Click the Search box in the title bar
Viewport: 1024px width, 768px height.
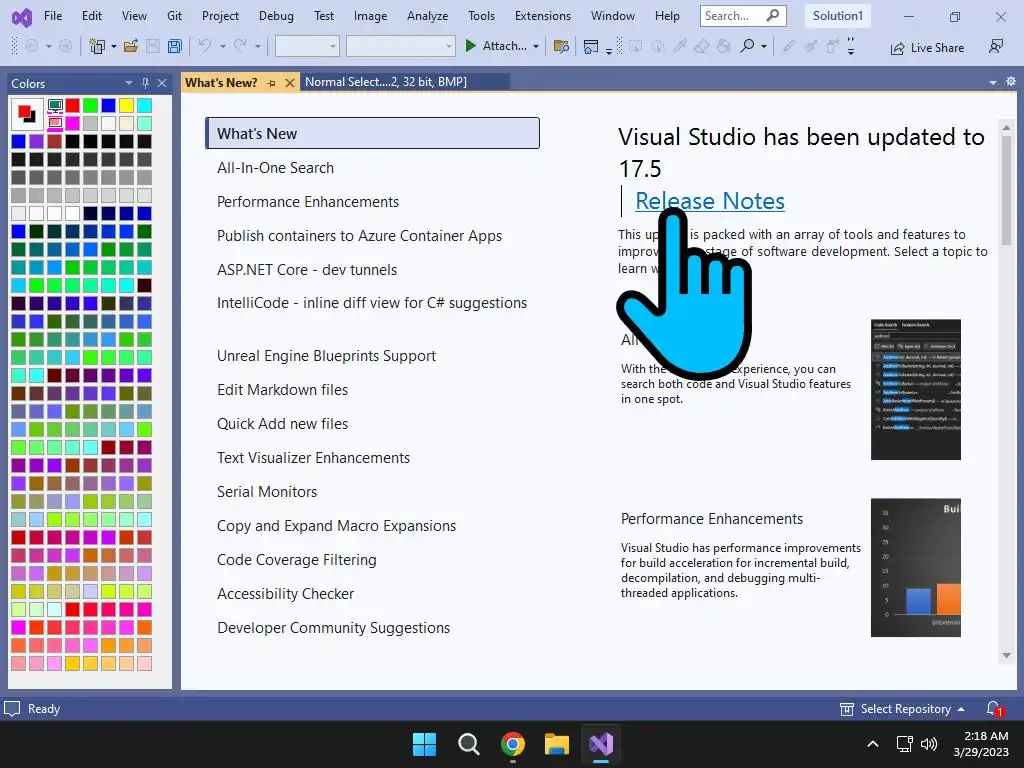click(743, 16)
